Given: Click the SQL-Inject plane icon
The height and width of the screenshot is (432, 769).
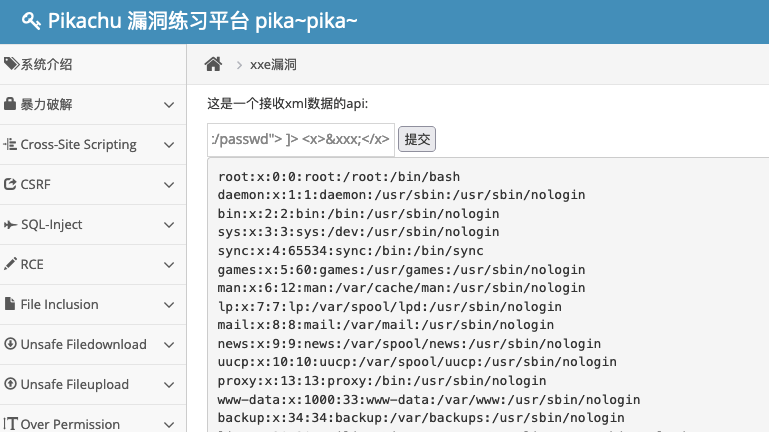Looking at the screenshot, I should click(x=10, y=225).
